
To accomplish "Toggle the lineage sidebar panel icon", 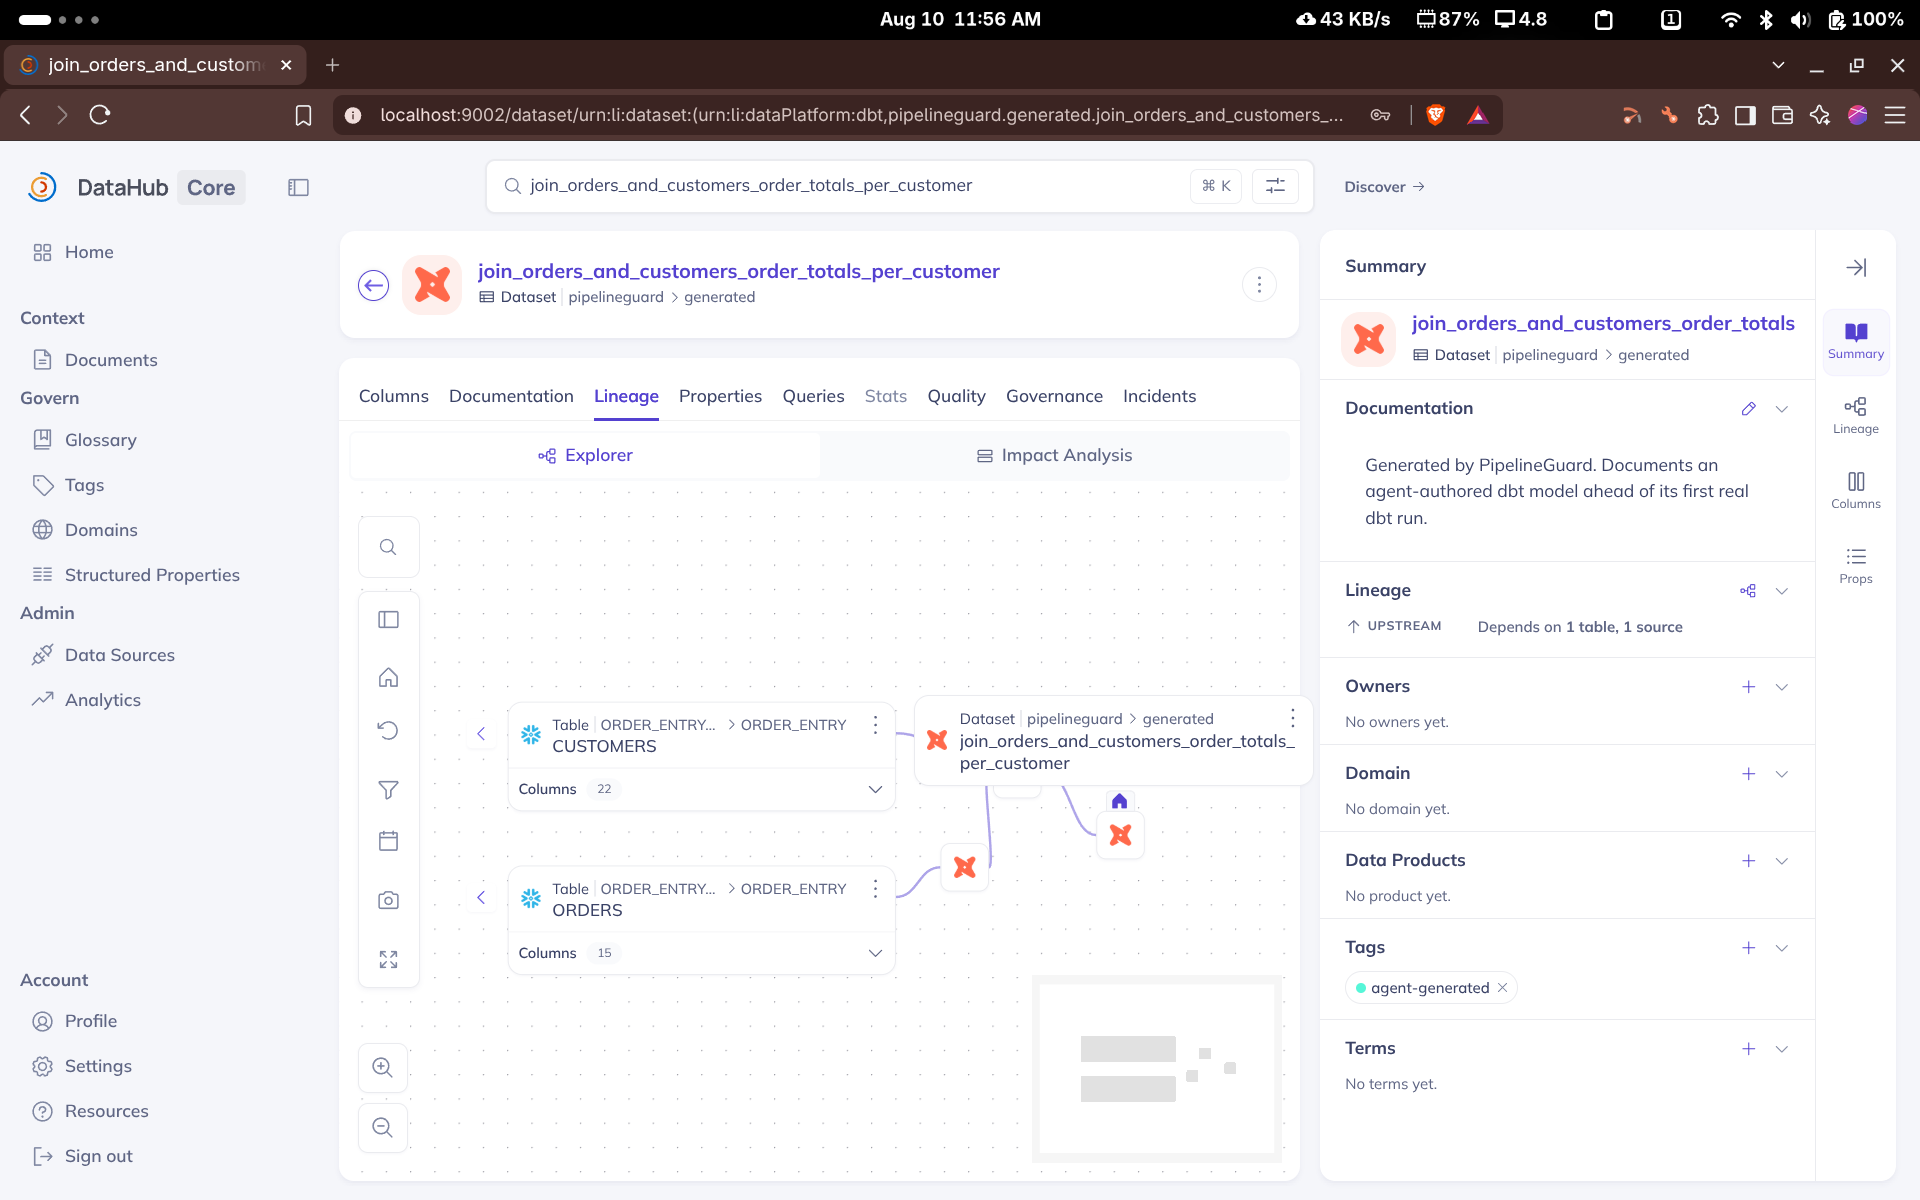I will (x=388, y=620).
